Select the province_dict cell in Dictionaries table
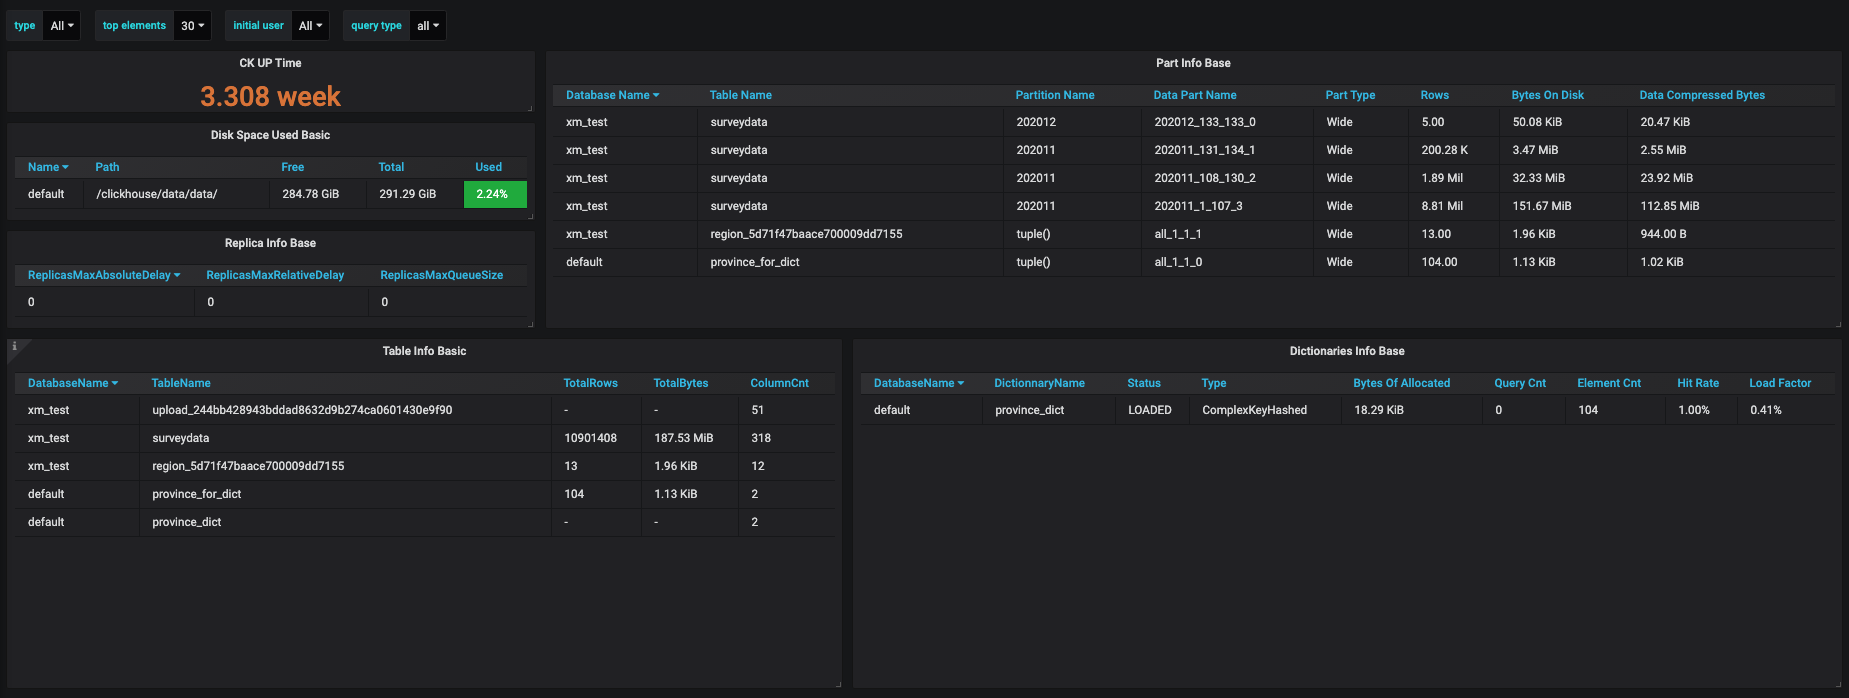 [1029, 410]
